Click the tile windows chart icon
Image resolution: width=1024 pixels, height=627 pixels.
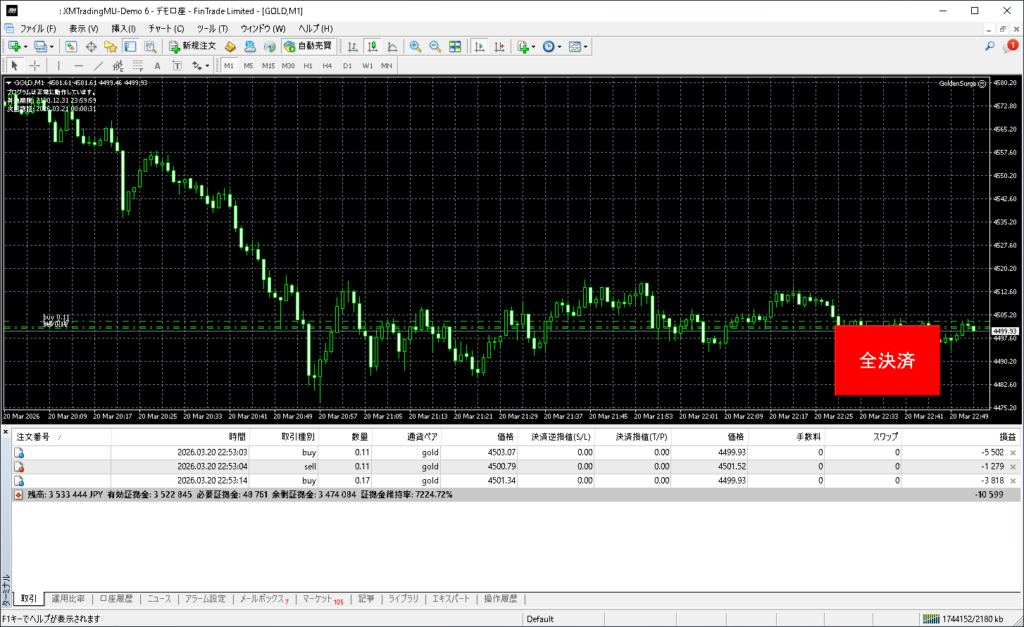point(455,46)
